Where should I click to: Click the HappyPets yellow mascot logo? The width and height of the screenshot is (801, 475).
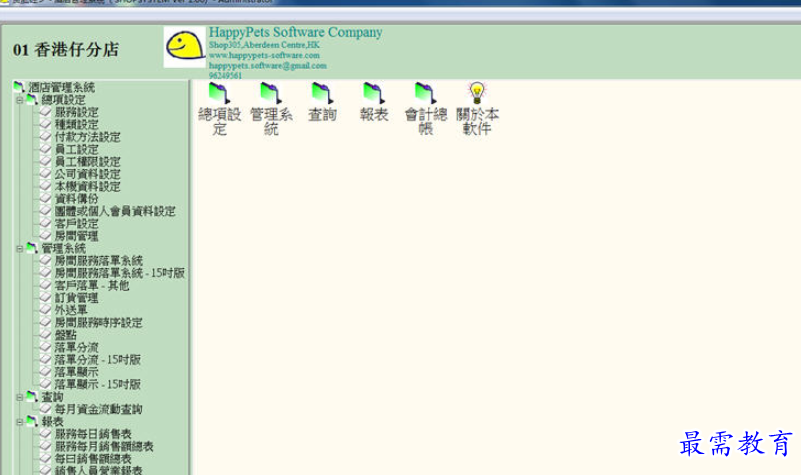click(185, 47)
